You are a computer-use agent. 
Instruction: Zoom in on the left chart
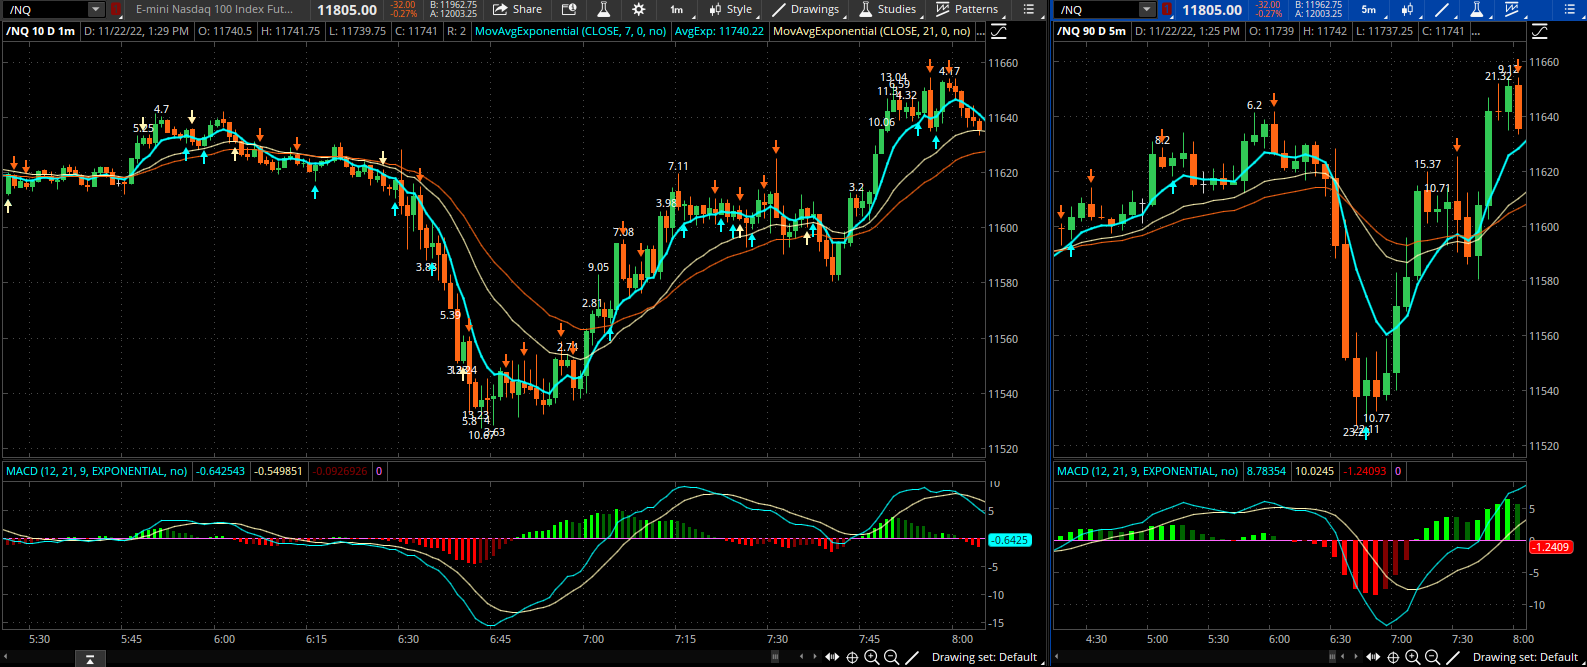pos(872,657)
